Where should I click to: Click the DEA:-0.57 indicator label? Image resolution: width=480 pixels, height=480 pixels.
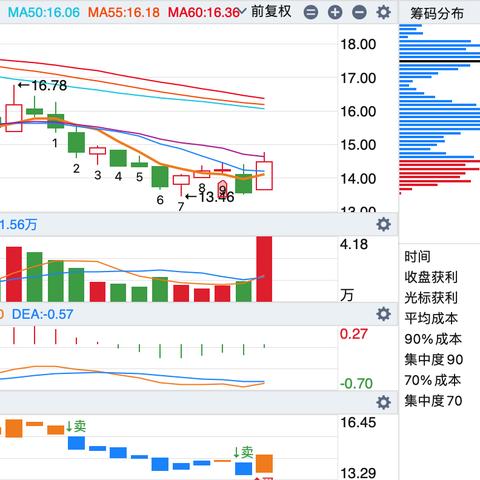pyautogui.click(x=42, y=314)
